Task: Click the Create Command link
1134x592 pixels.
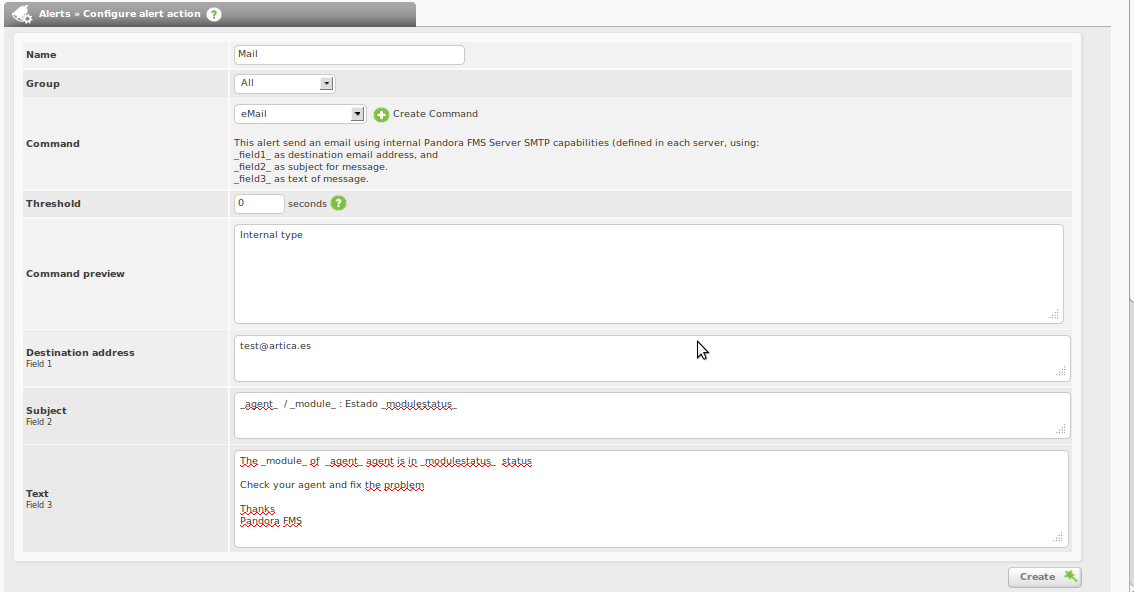Action: (435, 114)
